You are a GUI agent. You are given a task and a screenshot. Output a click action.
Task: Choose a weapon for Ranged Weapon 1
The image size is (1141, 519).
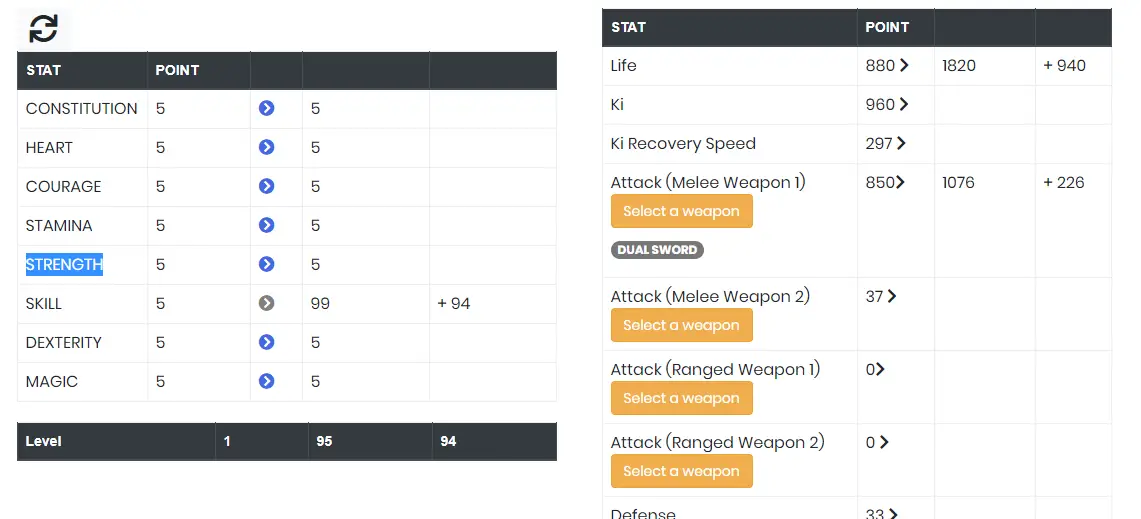681,398
